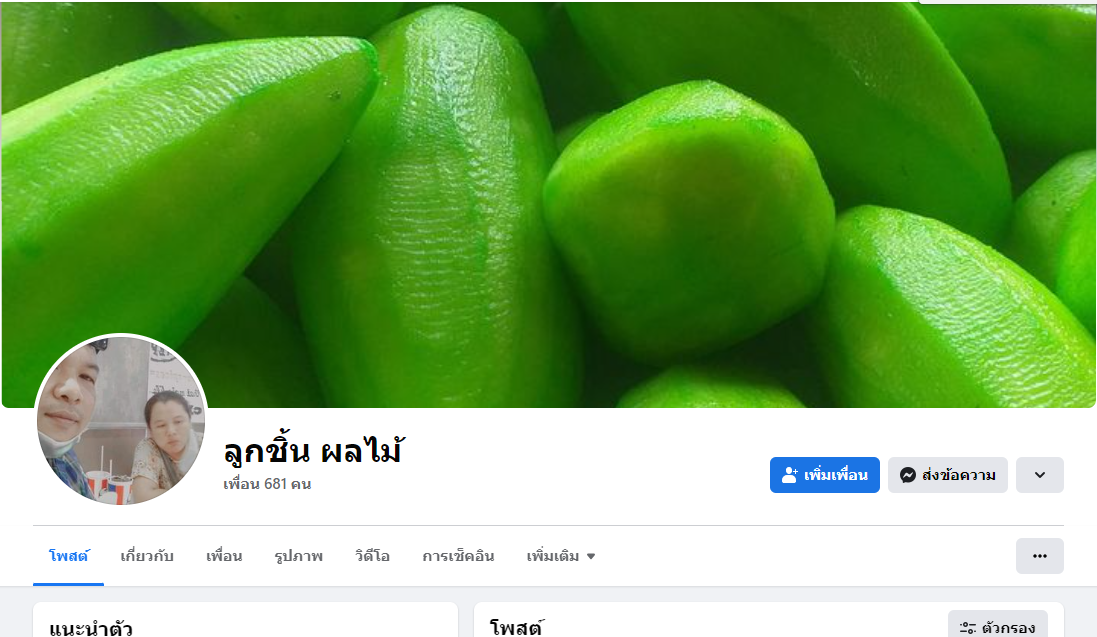Switch to the โพสต์ tab
The height and width of the screenshot is (637, 1097).
69,556
